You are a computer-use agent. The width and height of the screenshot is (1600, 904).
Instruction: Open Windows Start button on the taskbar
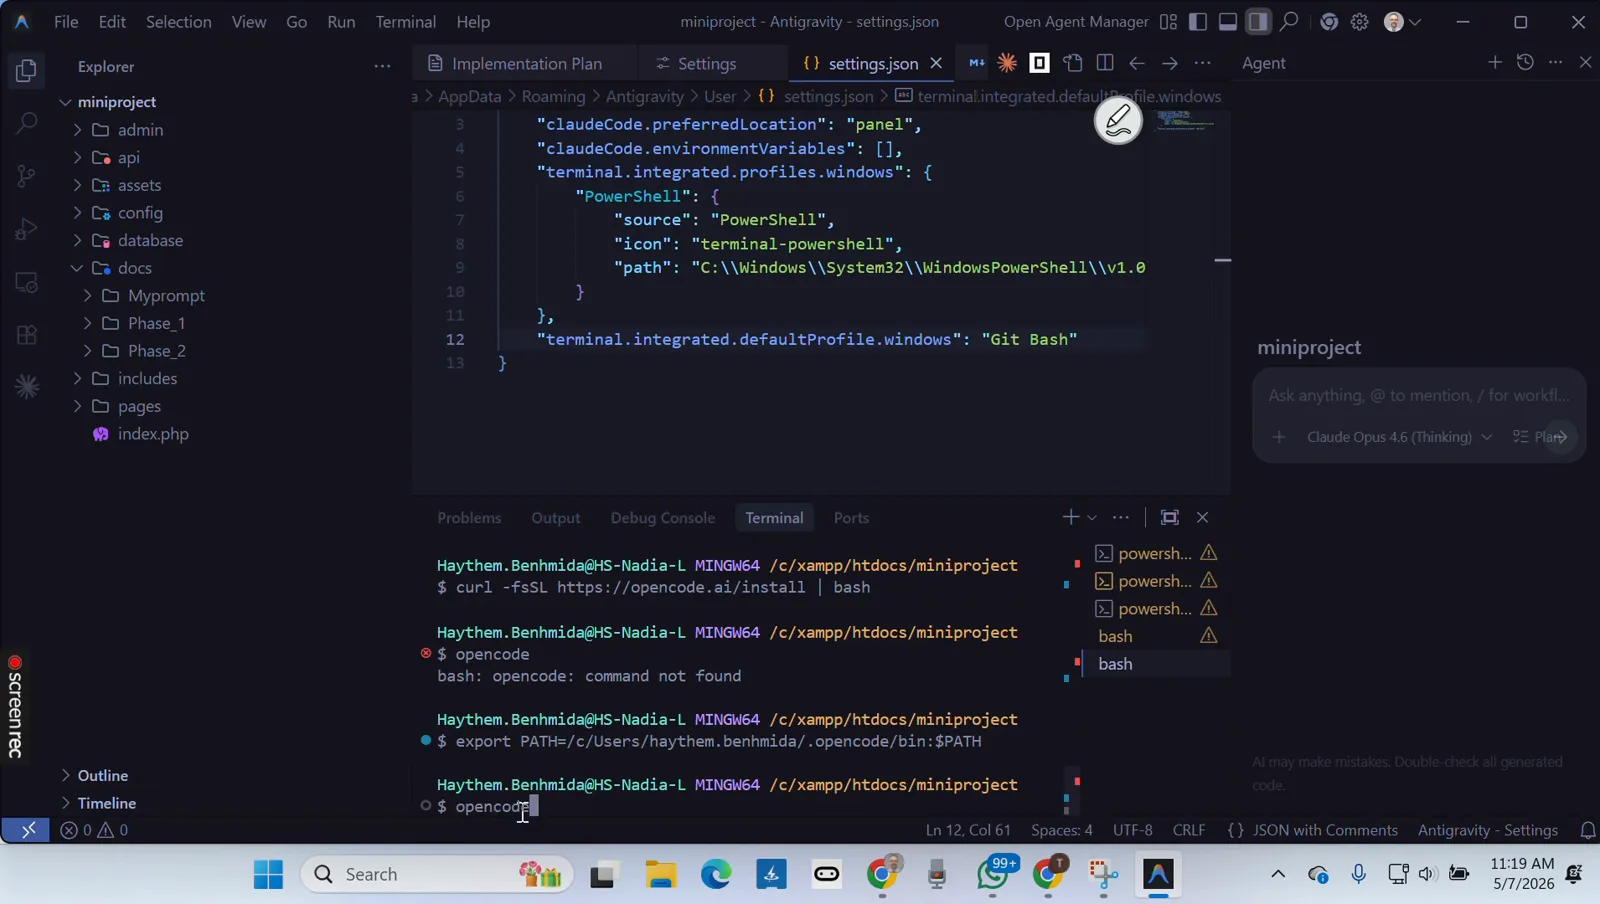point(268,874)
